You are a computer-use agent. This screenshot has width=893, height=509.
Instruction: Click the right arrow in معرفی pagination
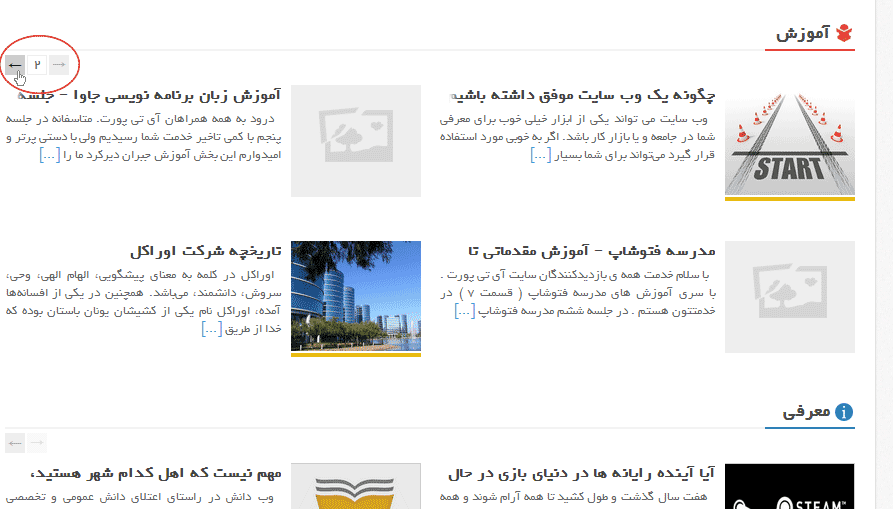coord(37,443)
